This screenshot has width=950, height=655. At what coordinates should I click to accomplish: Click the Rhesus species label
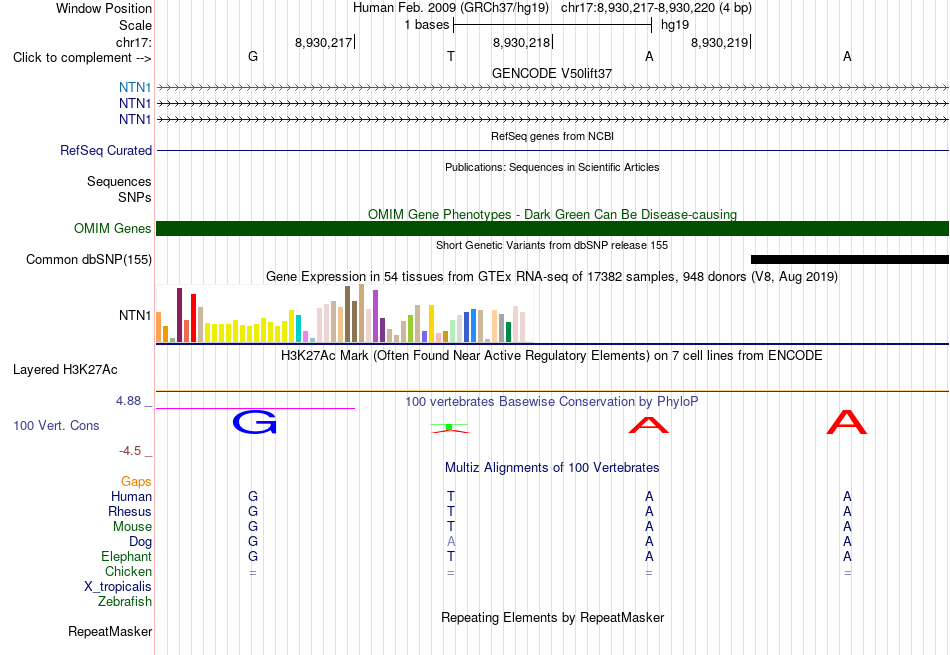[130, 511]
